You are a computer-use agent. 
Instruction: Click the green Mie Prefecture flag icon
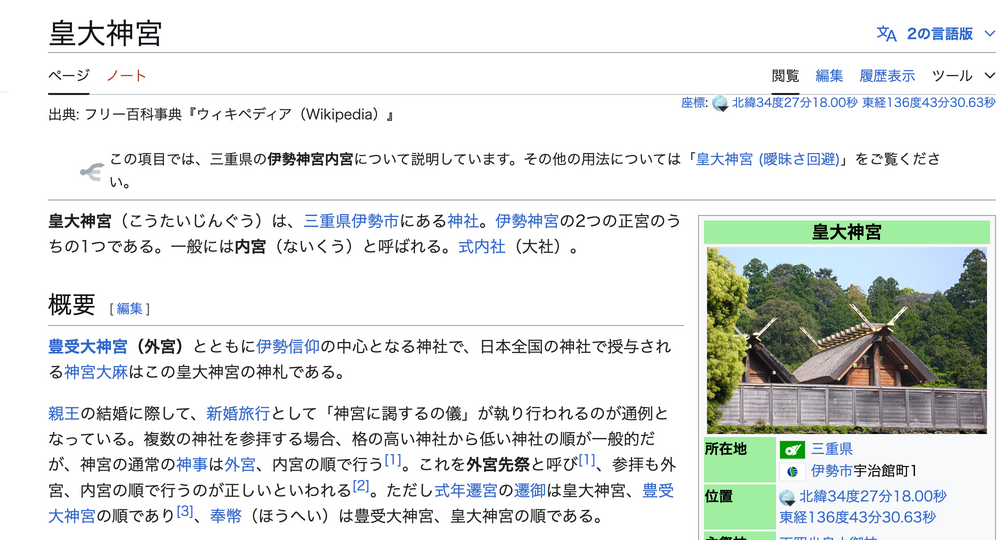(x=792, y=450)
